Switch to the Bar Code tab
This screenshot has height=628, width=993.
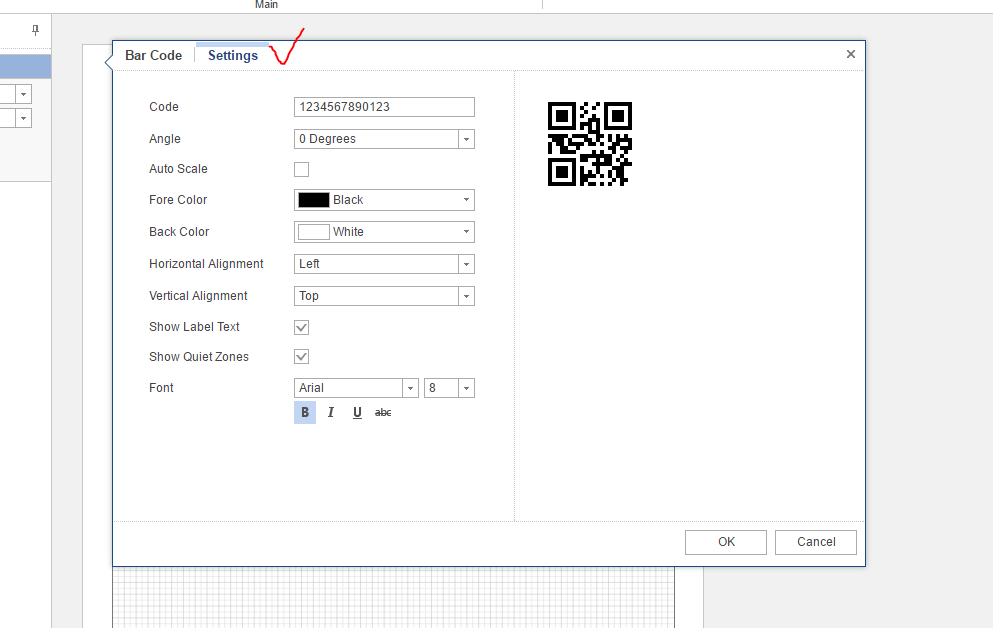pyautogui.click(x=153, y=56)
